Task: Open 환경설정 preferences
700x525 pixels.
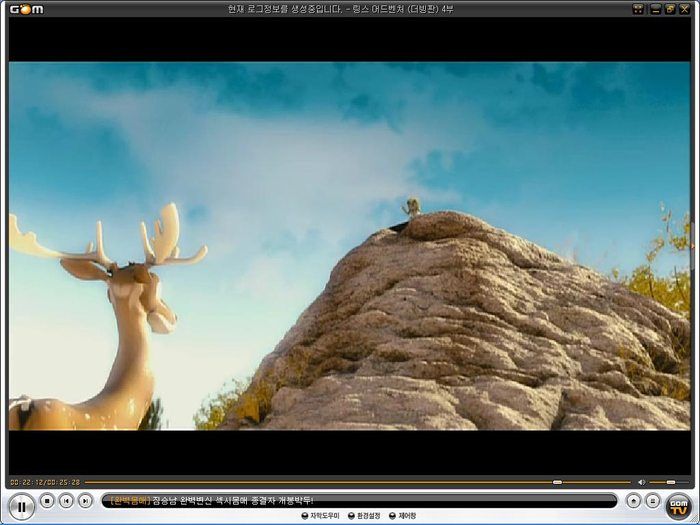Action: tap(364, 516)
